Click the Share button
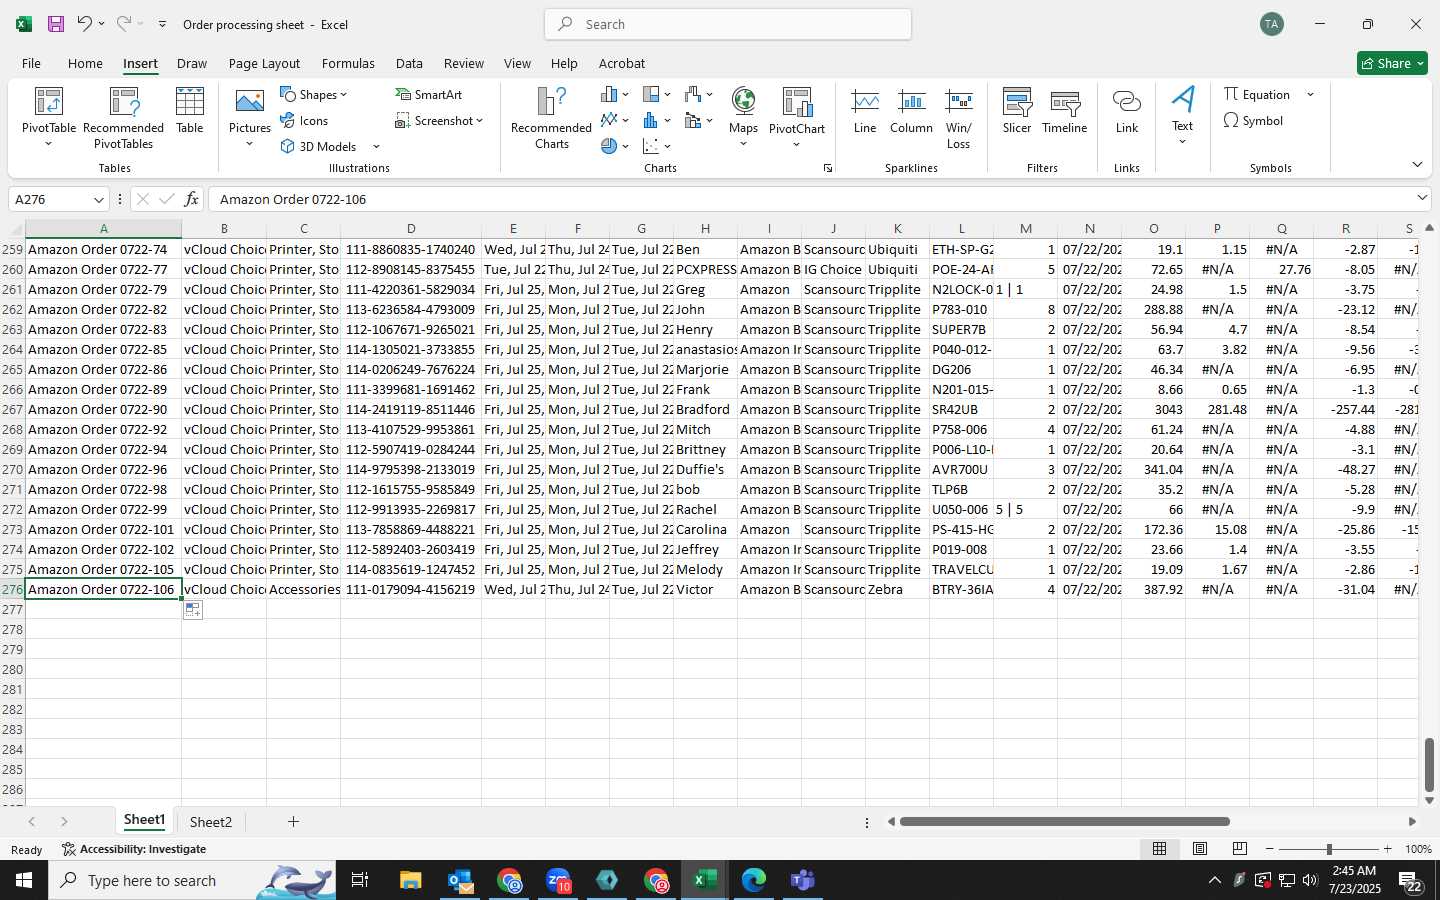 1392,63
